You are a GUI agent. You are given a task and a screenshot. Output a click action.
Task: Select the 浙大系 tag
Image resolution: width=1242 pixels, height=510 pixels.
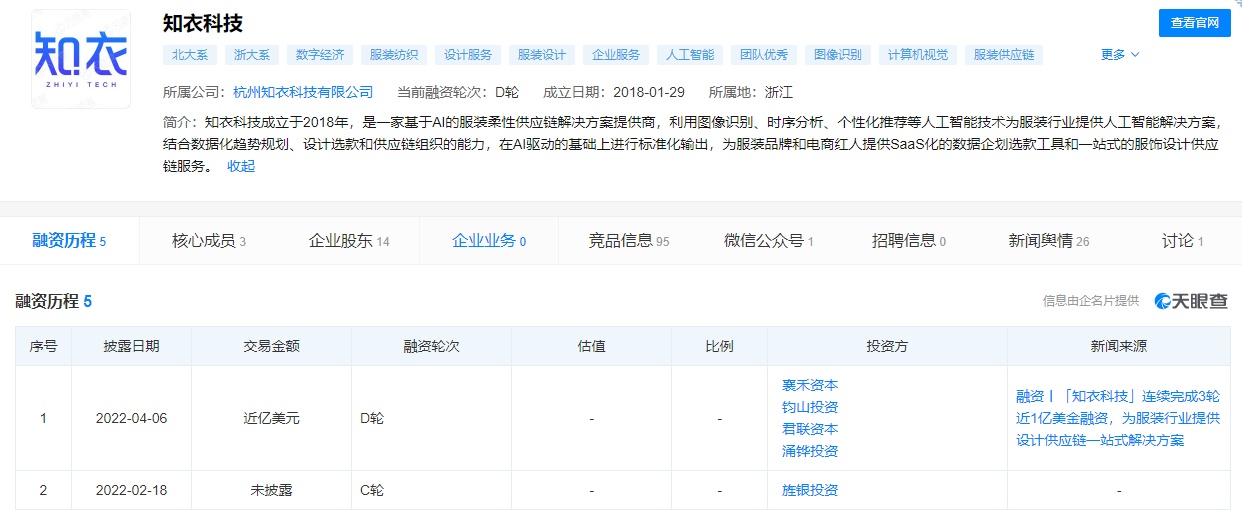[252, 55]
